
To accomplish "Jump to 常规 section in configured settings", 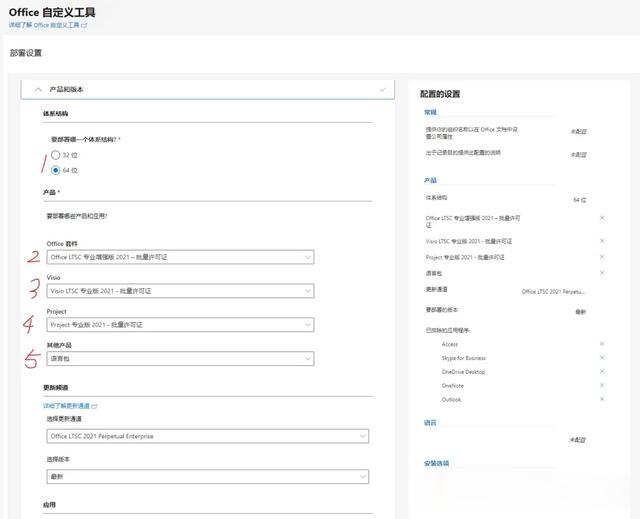I will [x=430, y=112].
